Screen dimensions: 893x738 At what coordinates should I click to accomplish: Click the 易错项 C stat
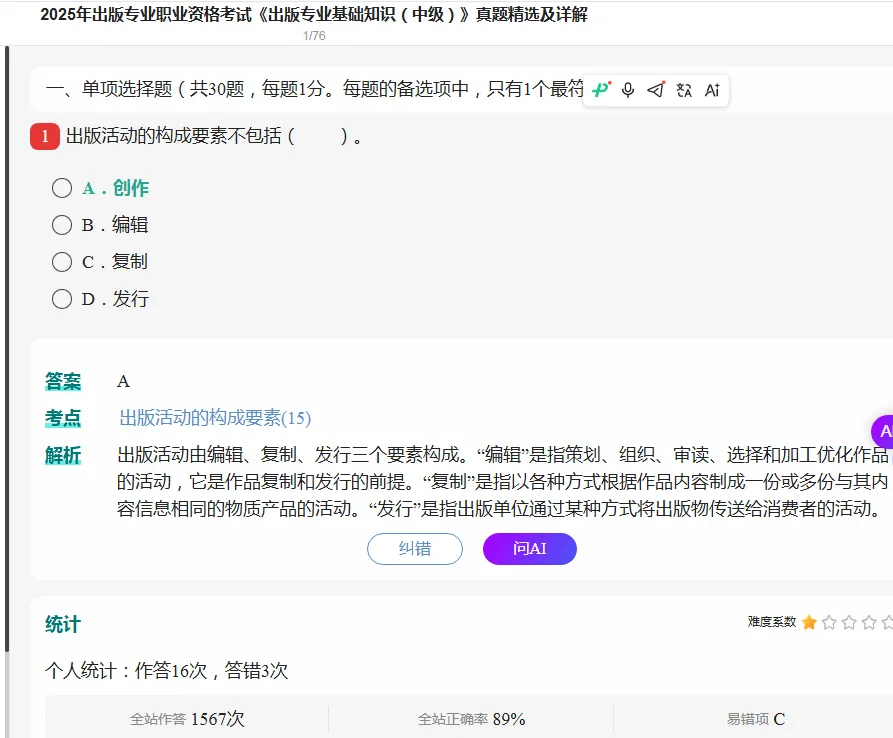756,719
